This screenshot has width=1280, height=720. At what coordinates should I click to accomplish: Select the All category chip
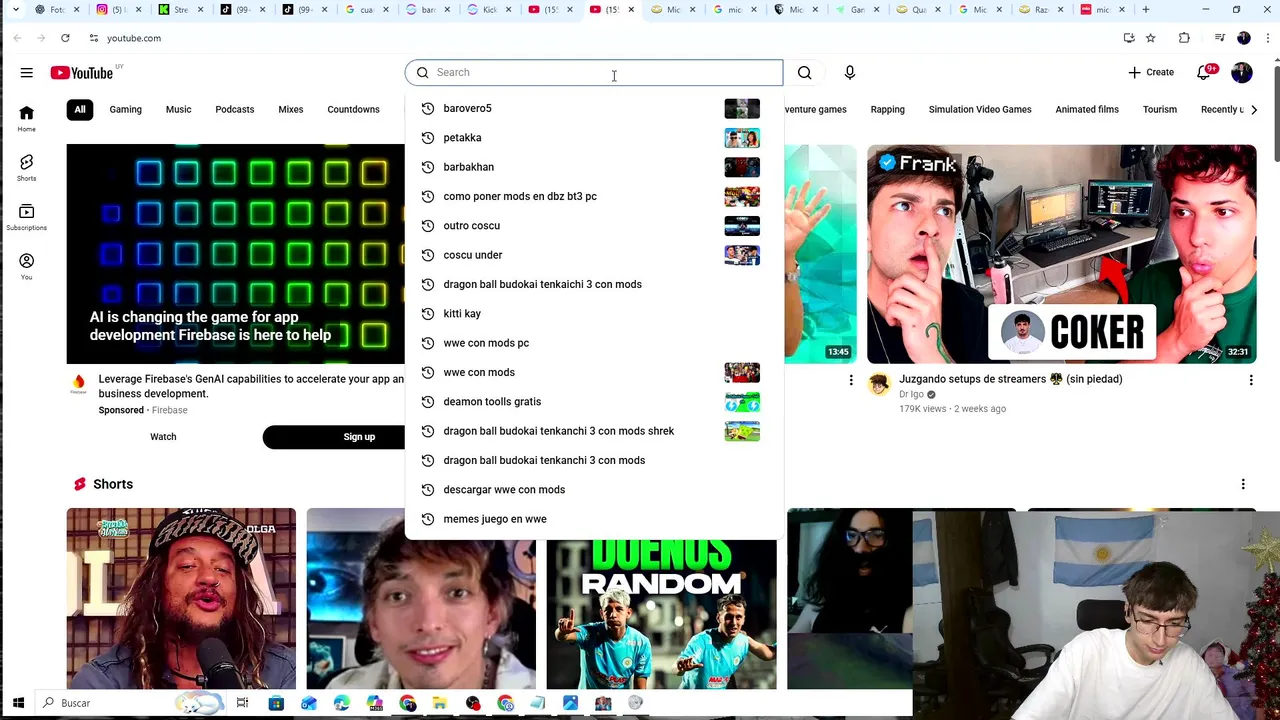pyautogui.click(x=80, y=109)
